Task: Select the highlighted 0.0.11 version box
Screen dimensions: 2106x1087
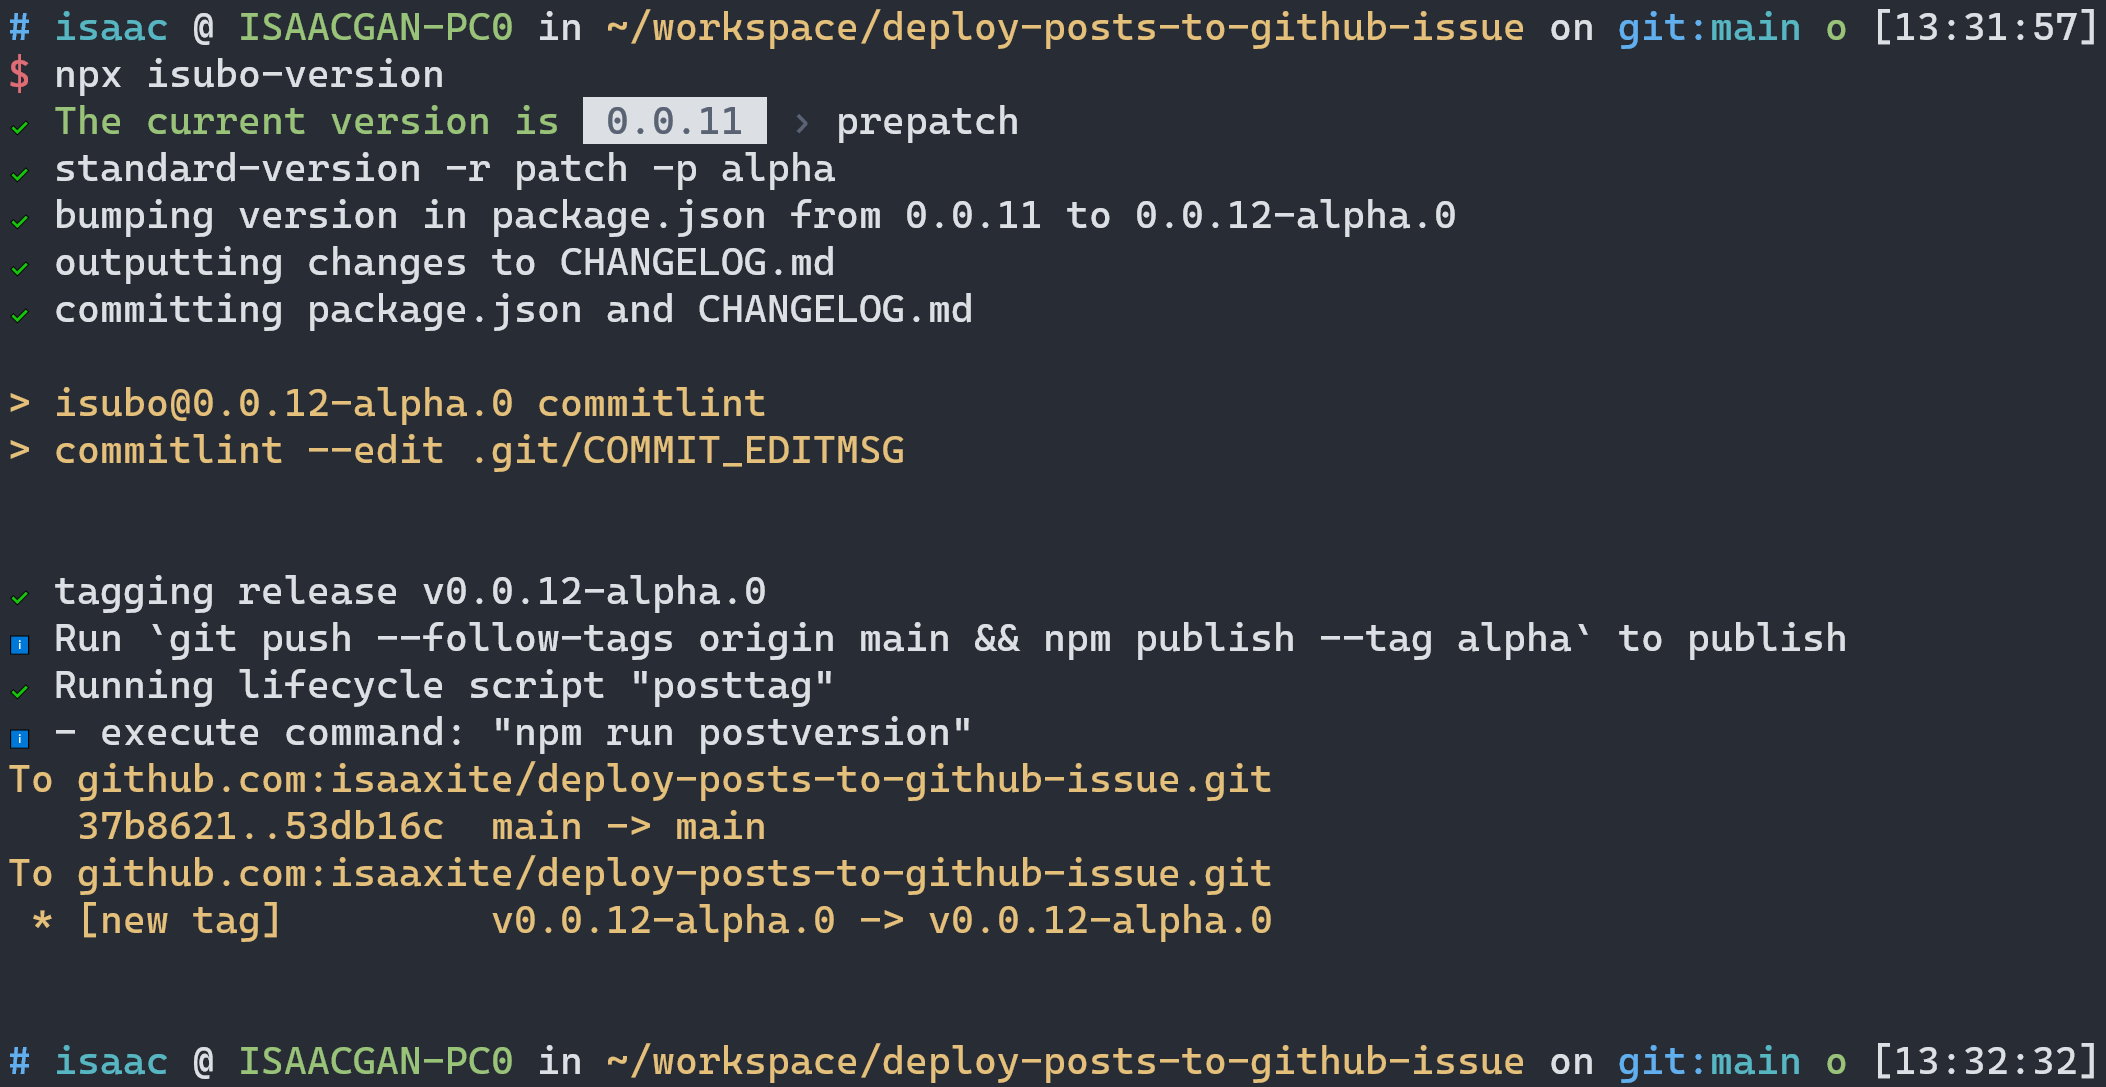Action: click(x=674, y=121)
